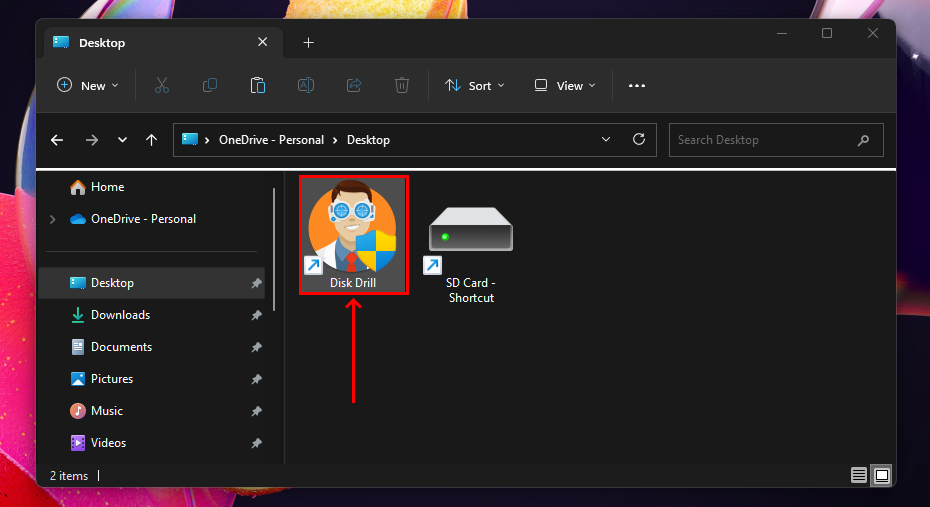930x507 pixels.
Task: Click the navigation pane scrollbar
Action: coord(274,249)
